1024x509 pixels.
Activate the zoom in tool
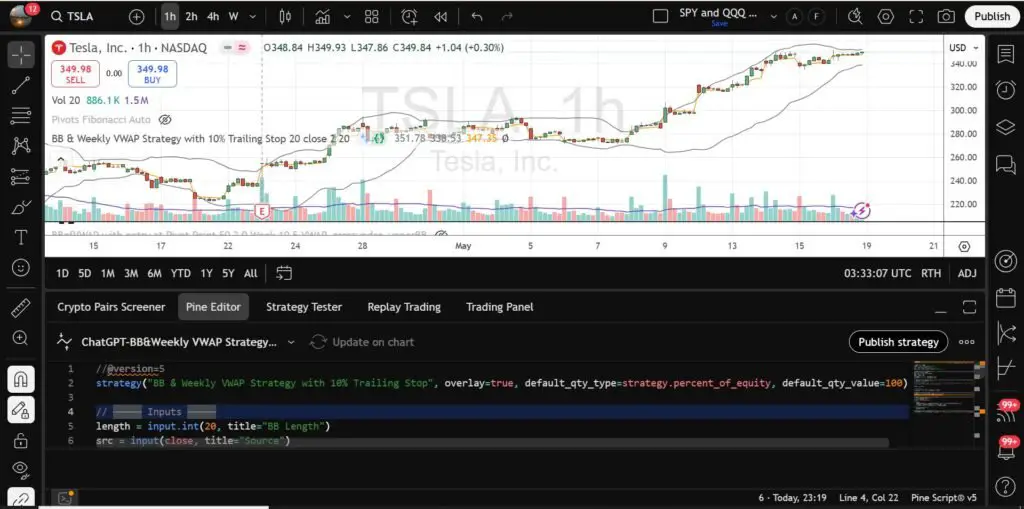point(21,338)
